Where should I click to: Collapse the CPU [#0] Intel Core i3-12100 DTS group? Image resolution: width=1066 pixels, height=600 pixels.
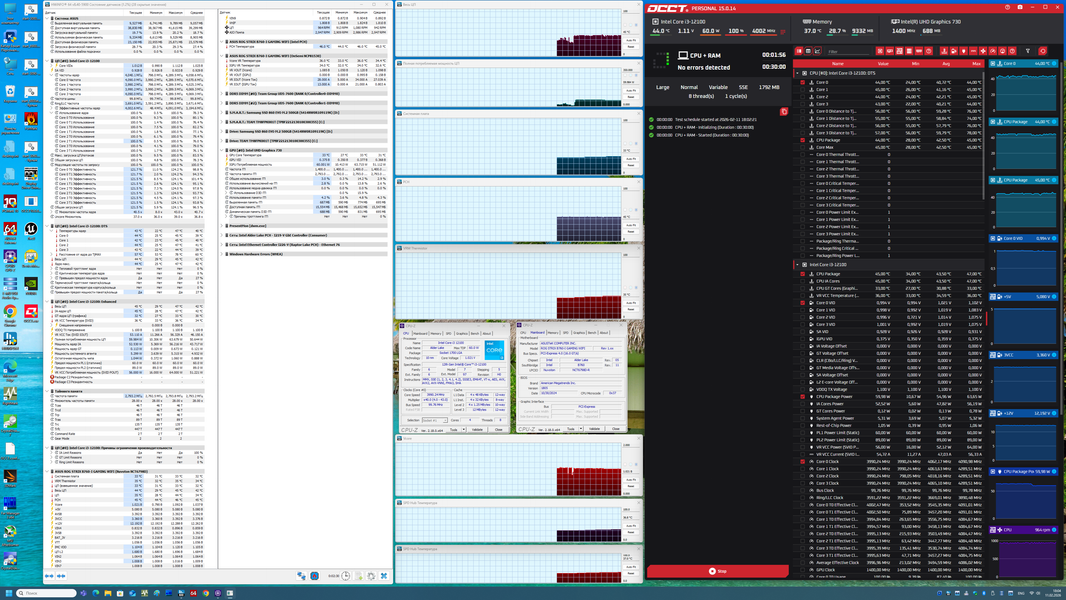point(797,73)
